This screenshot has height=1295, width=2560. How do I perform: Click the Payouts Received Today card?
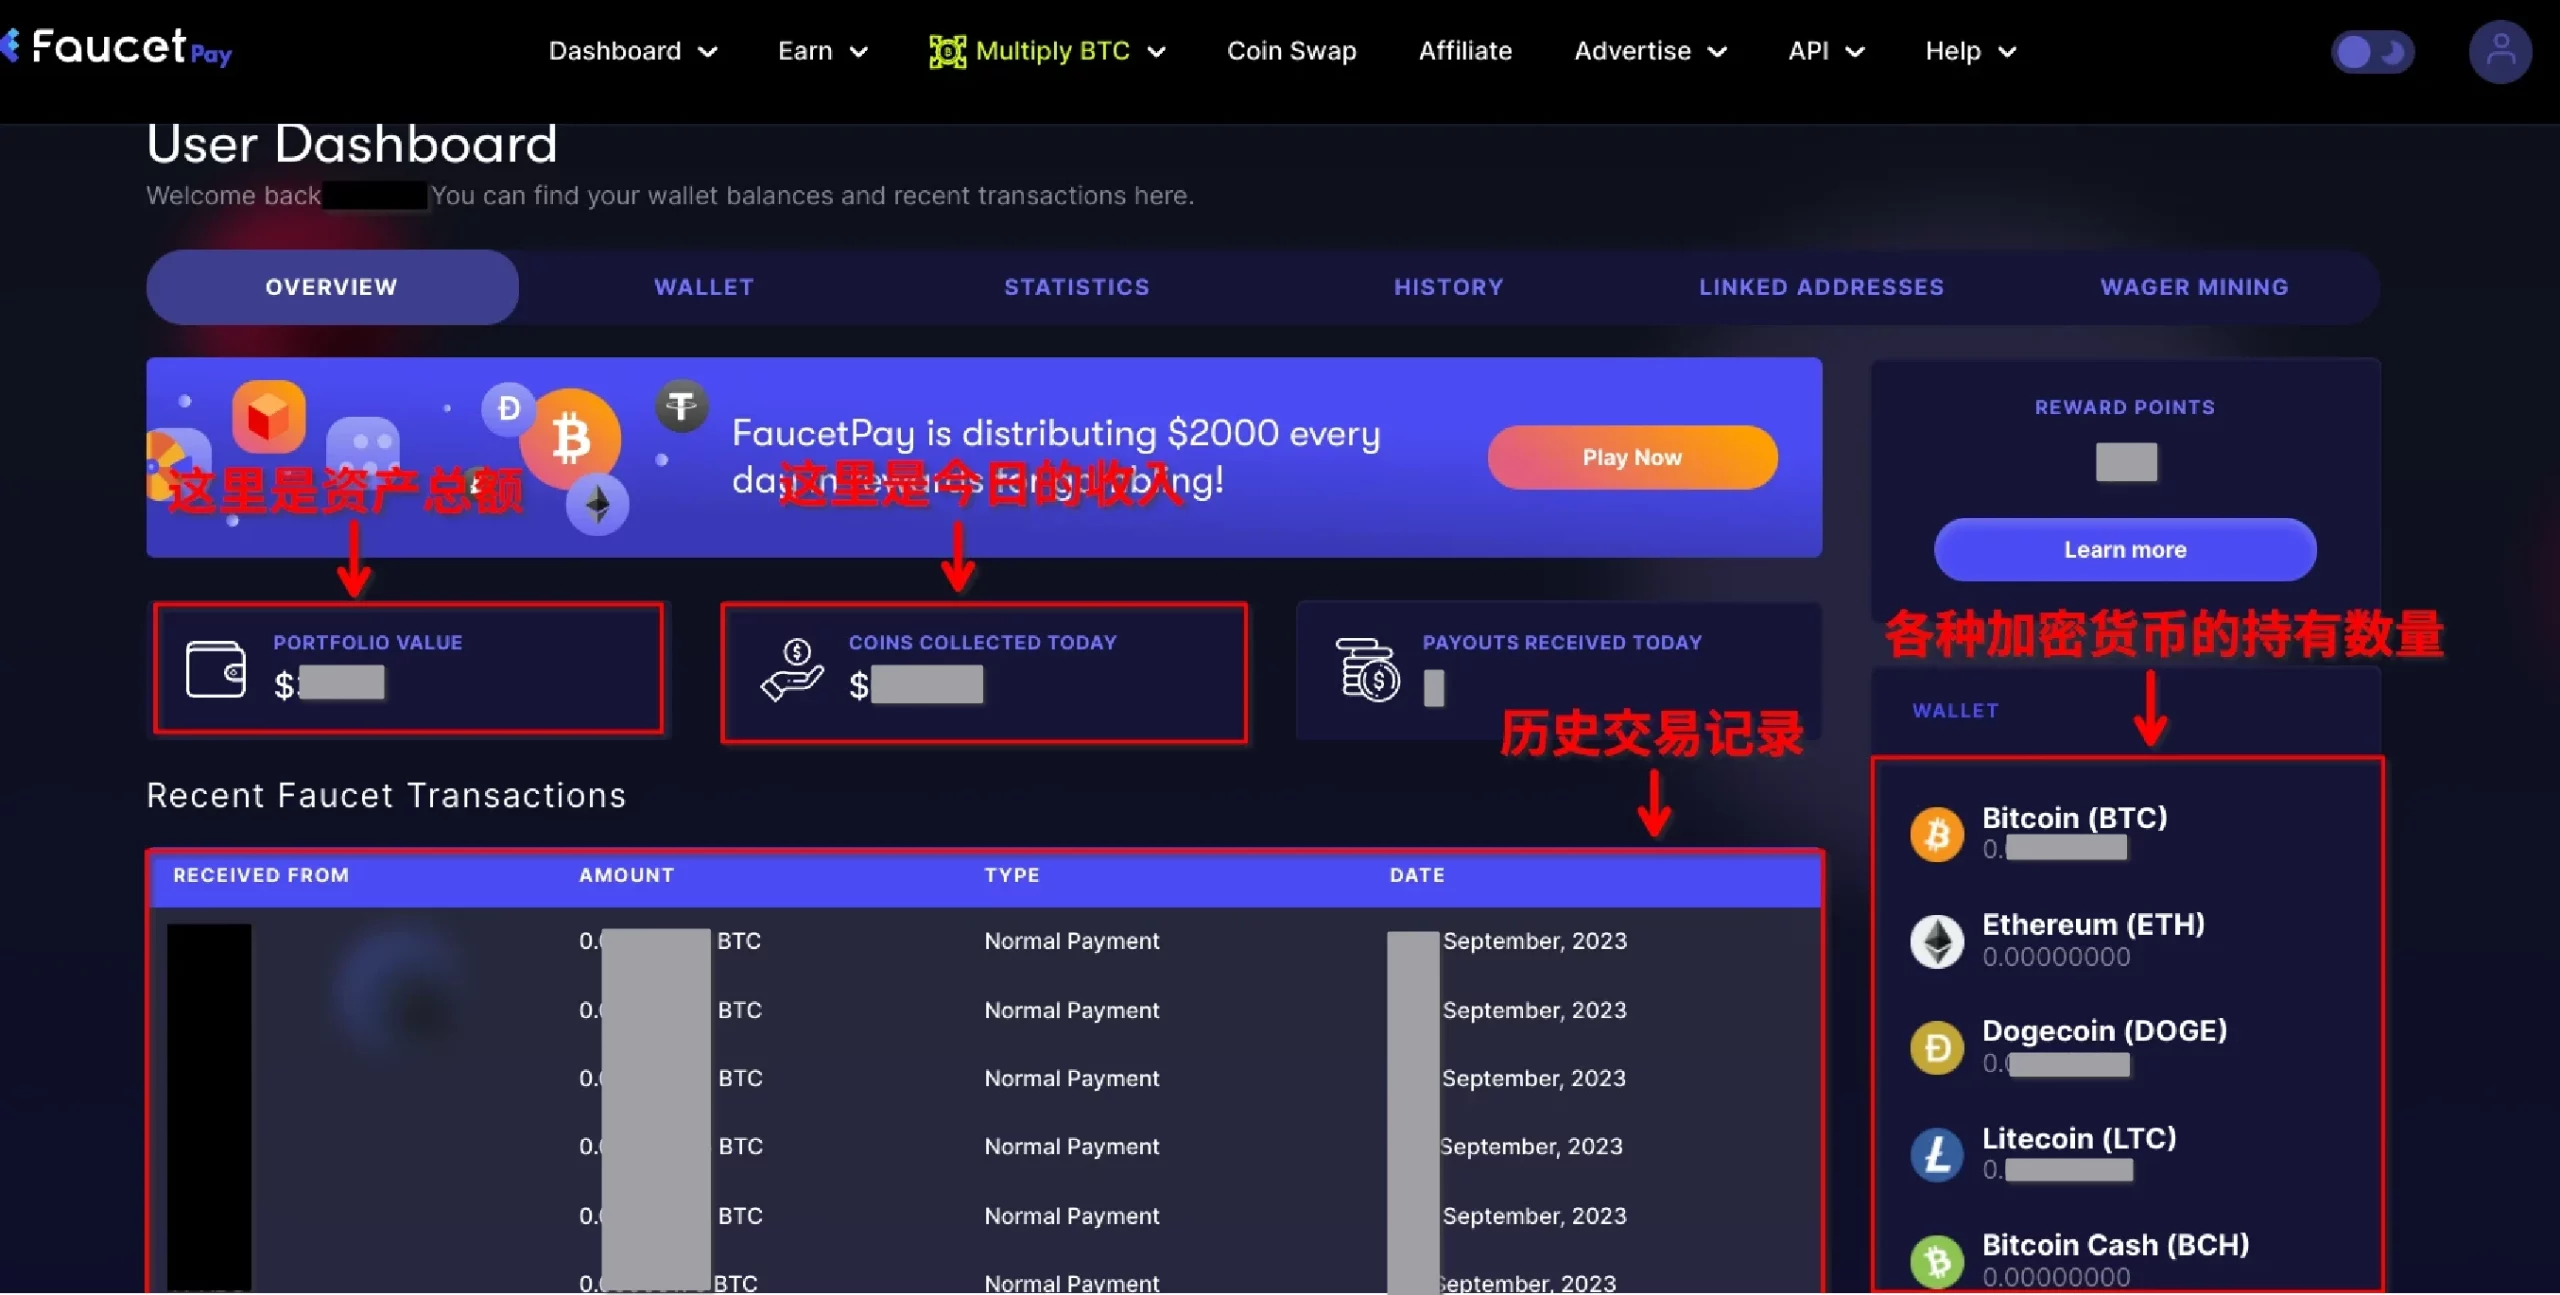click(x=1558, y=670)
